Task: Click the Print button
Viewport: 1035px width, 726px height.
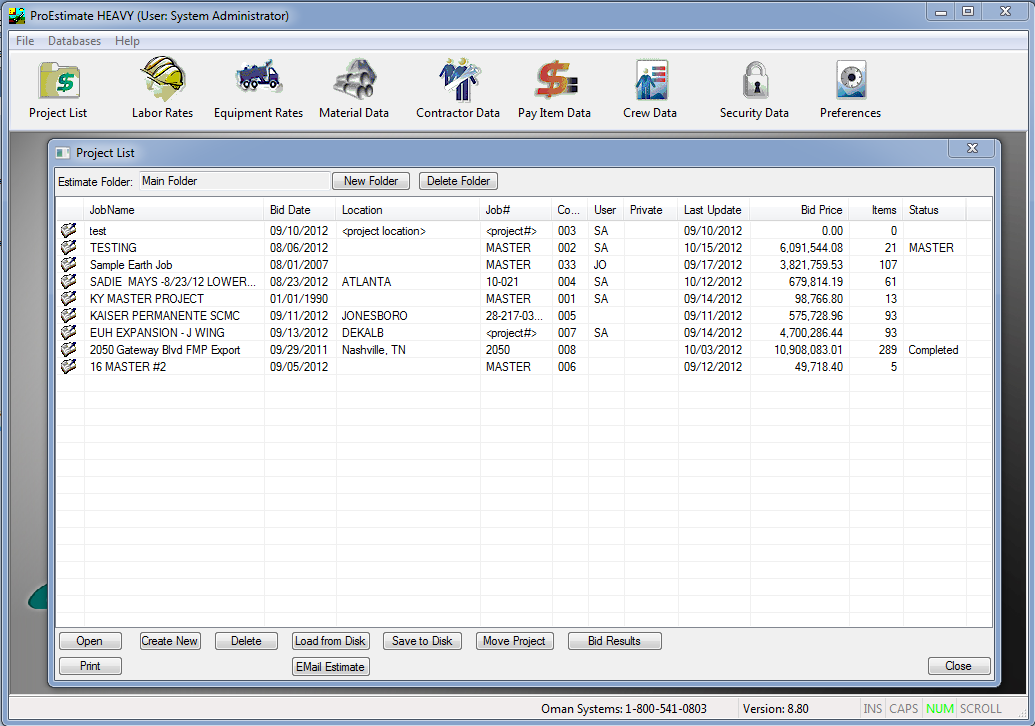Action: (90, 666)
